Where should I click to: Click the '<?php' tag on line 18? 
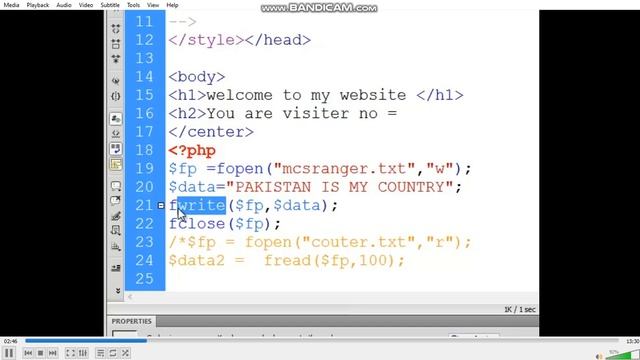192,150
